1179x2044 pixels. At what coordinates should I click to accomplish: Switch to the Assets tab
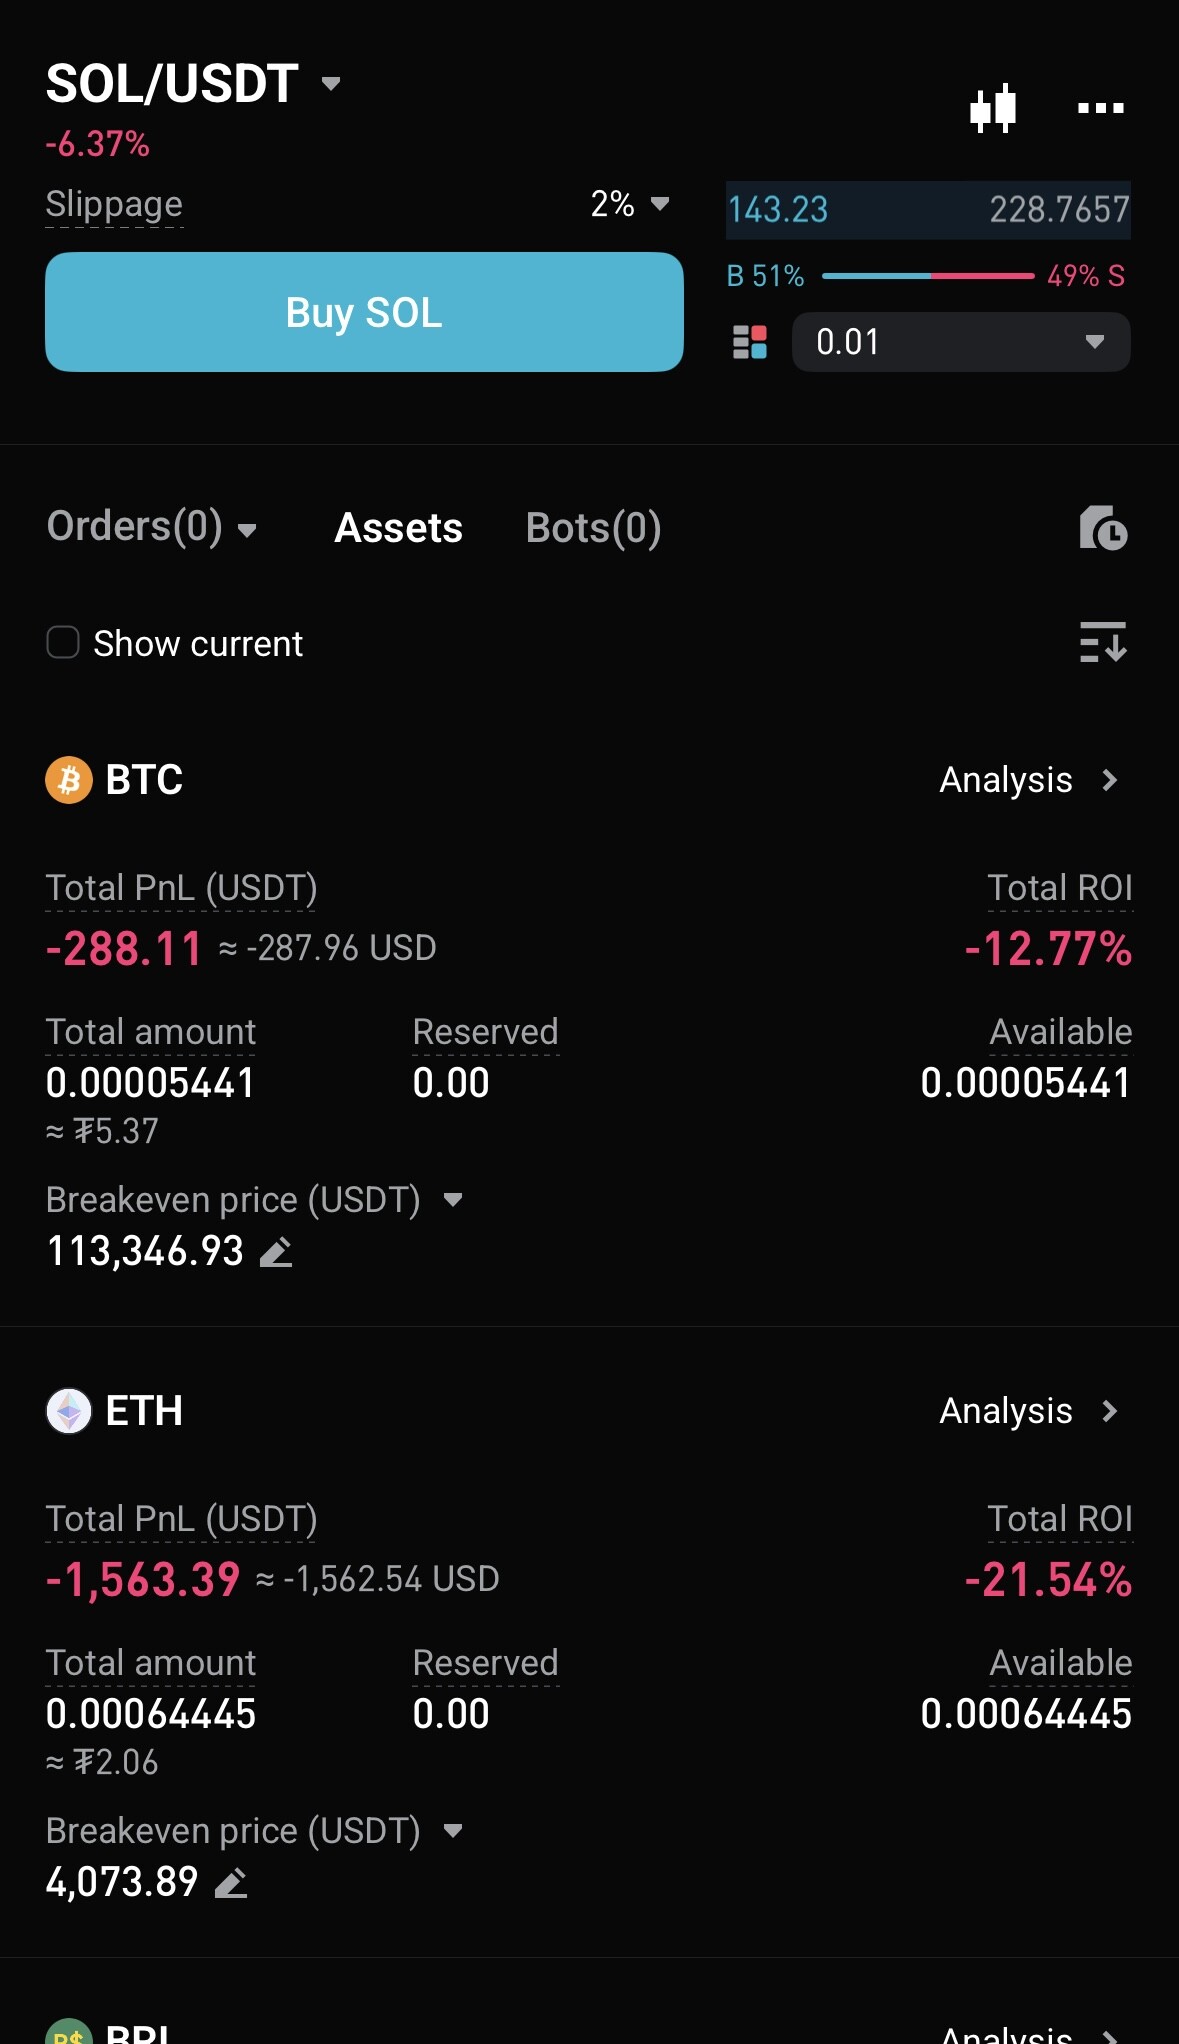(x=398, y=528)
